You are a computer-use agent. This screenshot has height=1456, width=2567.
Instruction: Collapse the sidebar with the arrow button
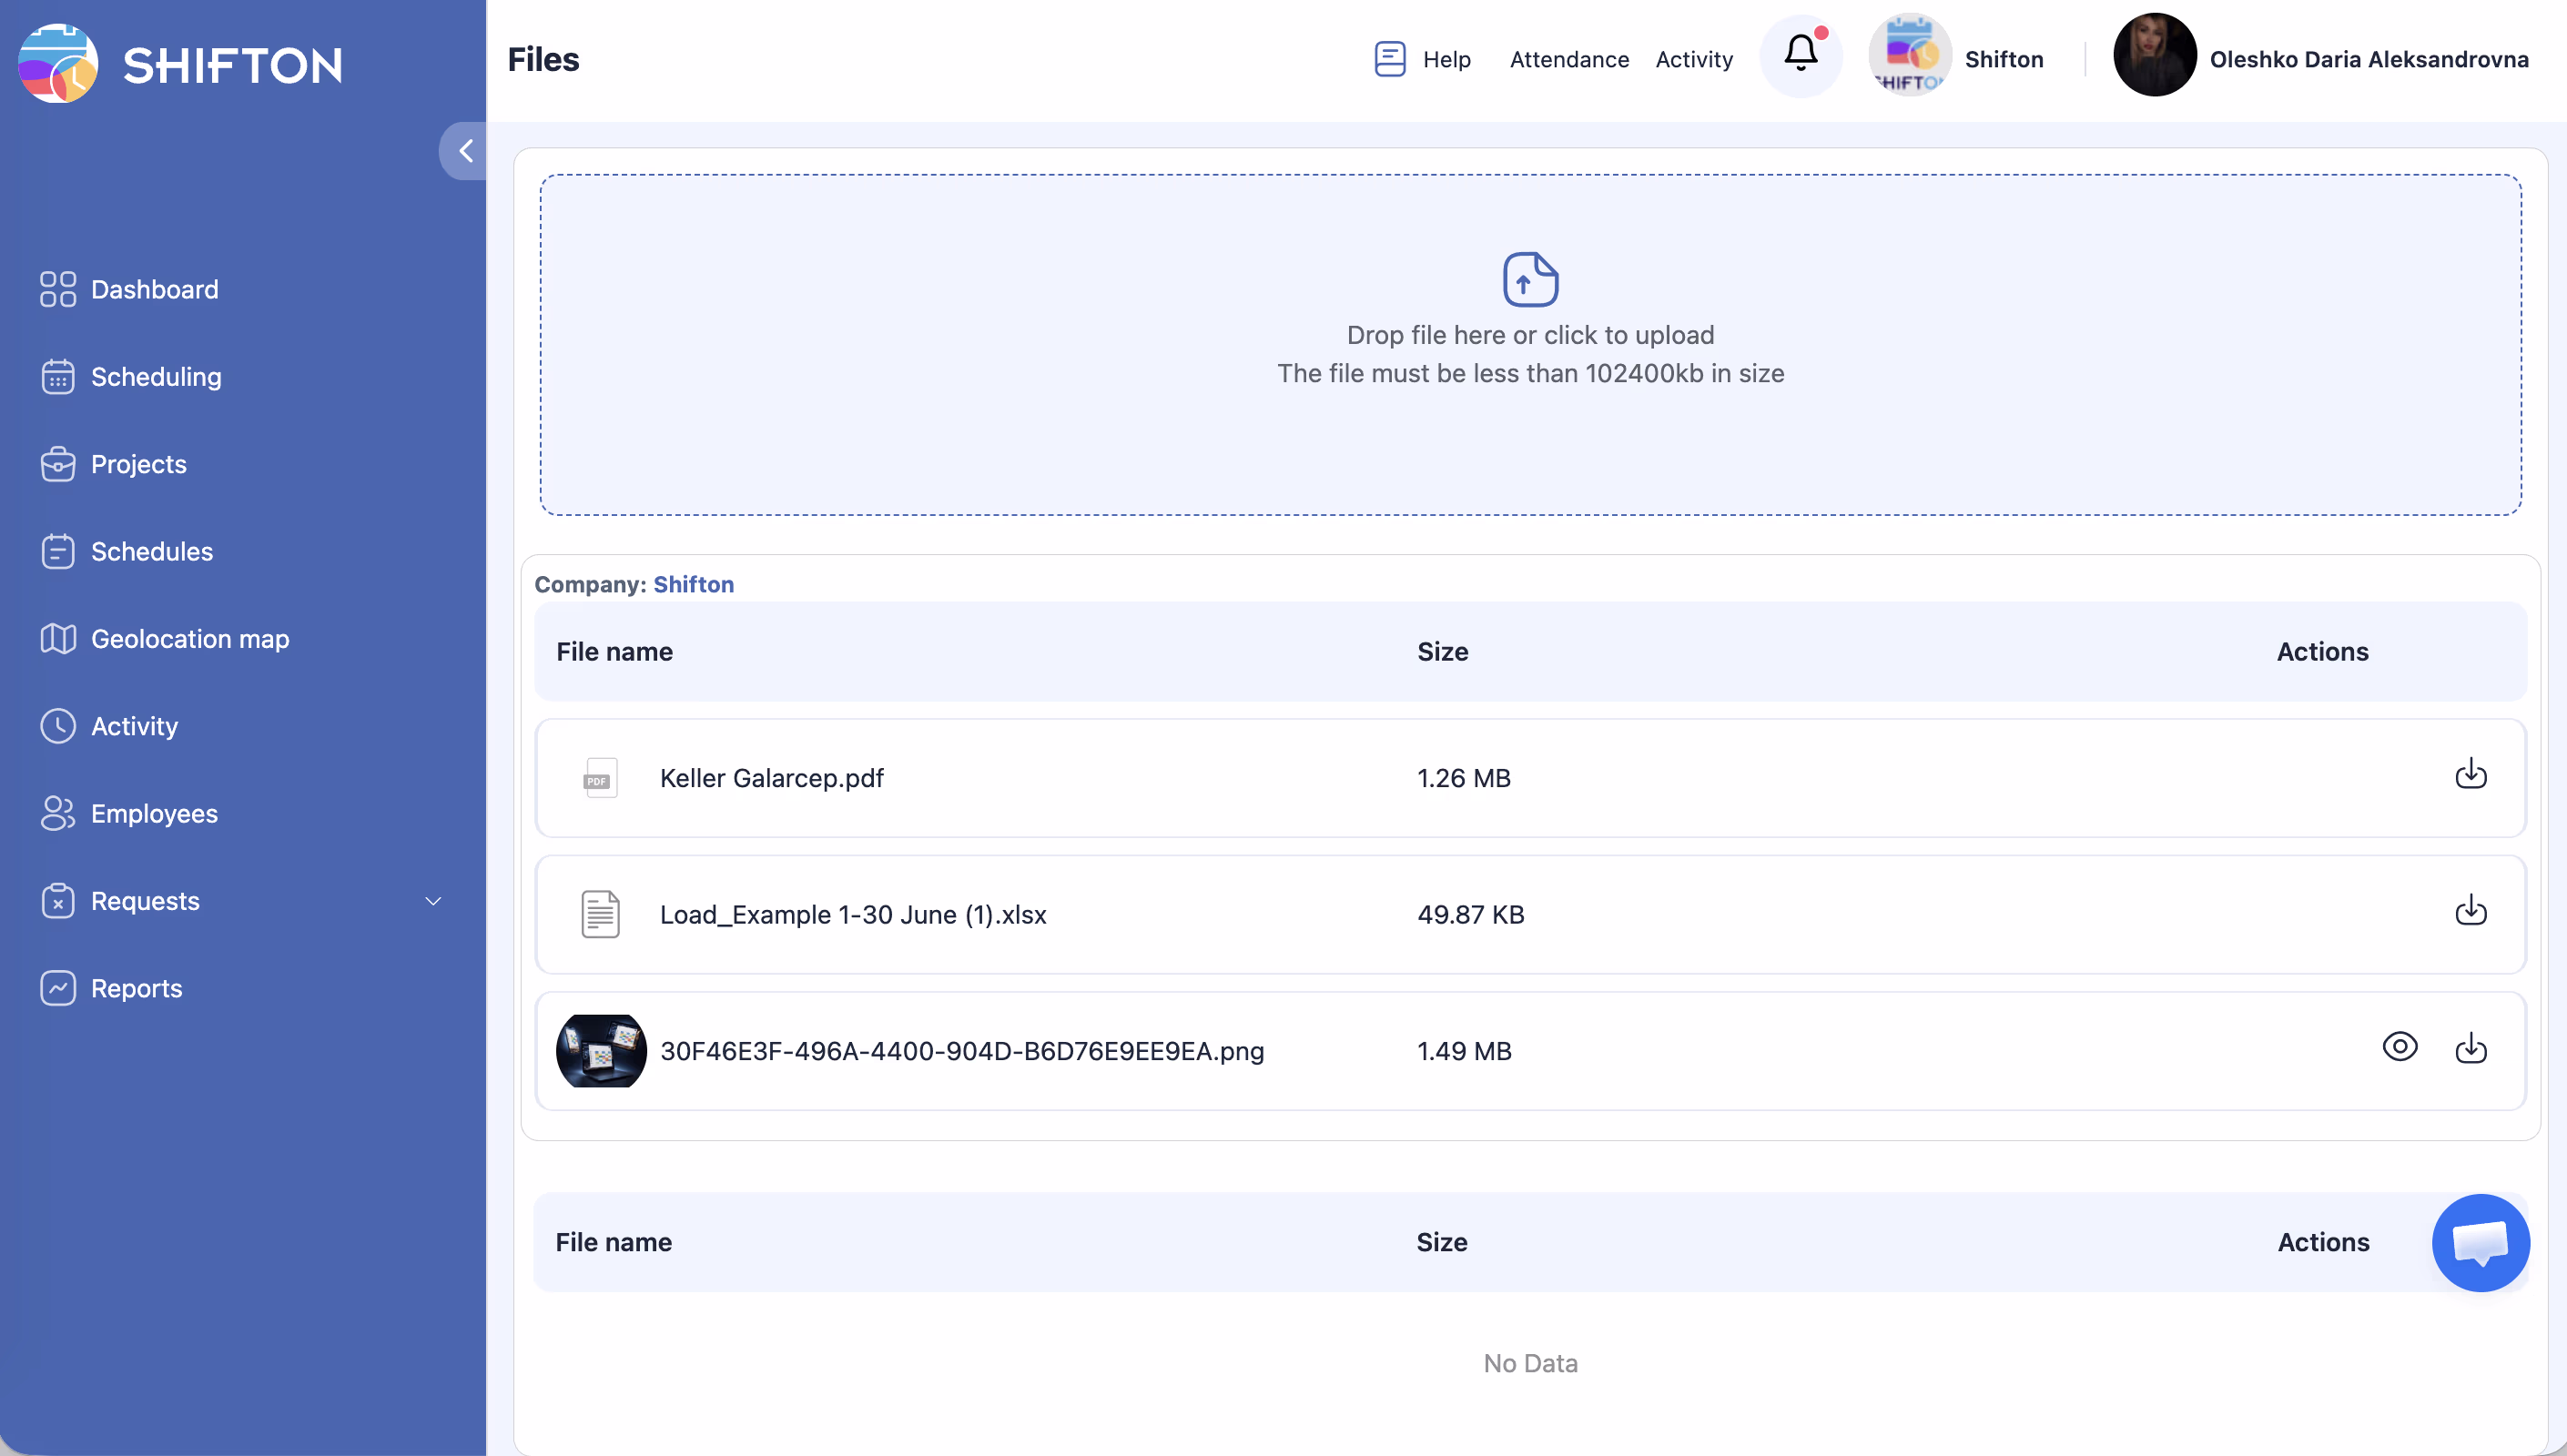464,151
